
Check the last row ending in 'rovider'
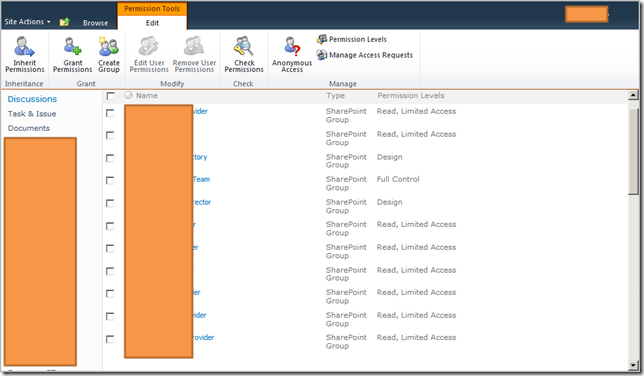(110, 339)
